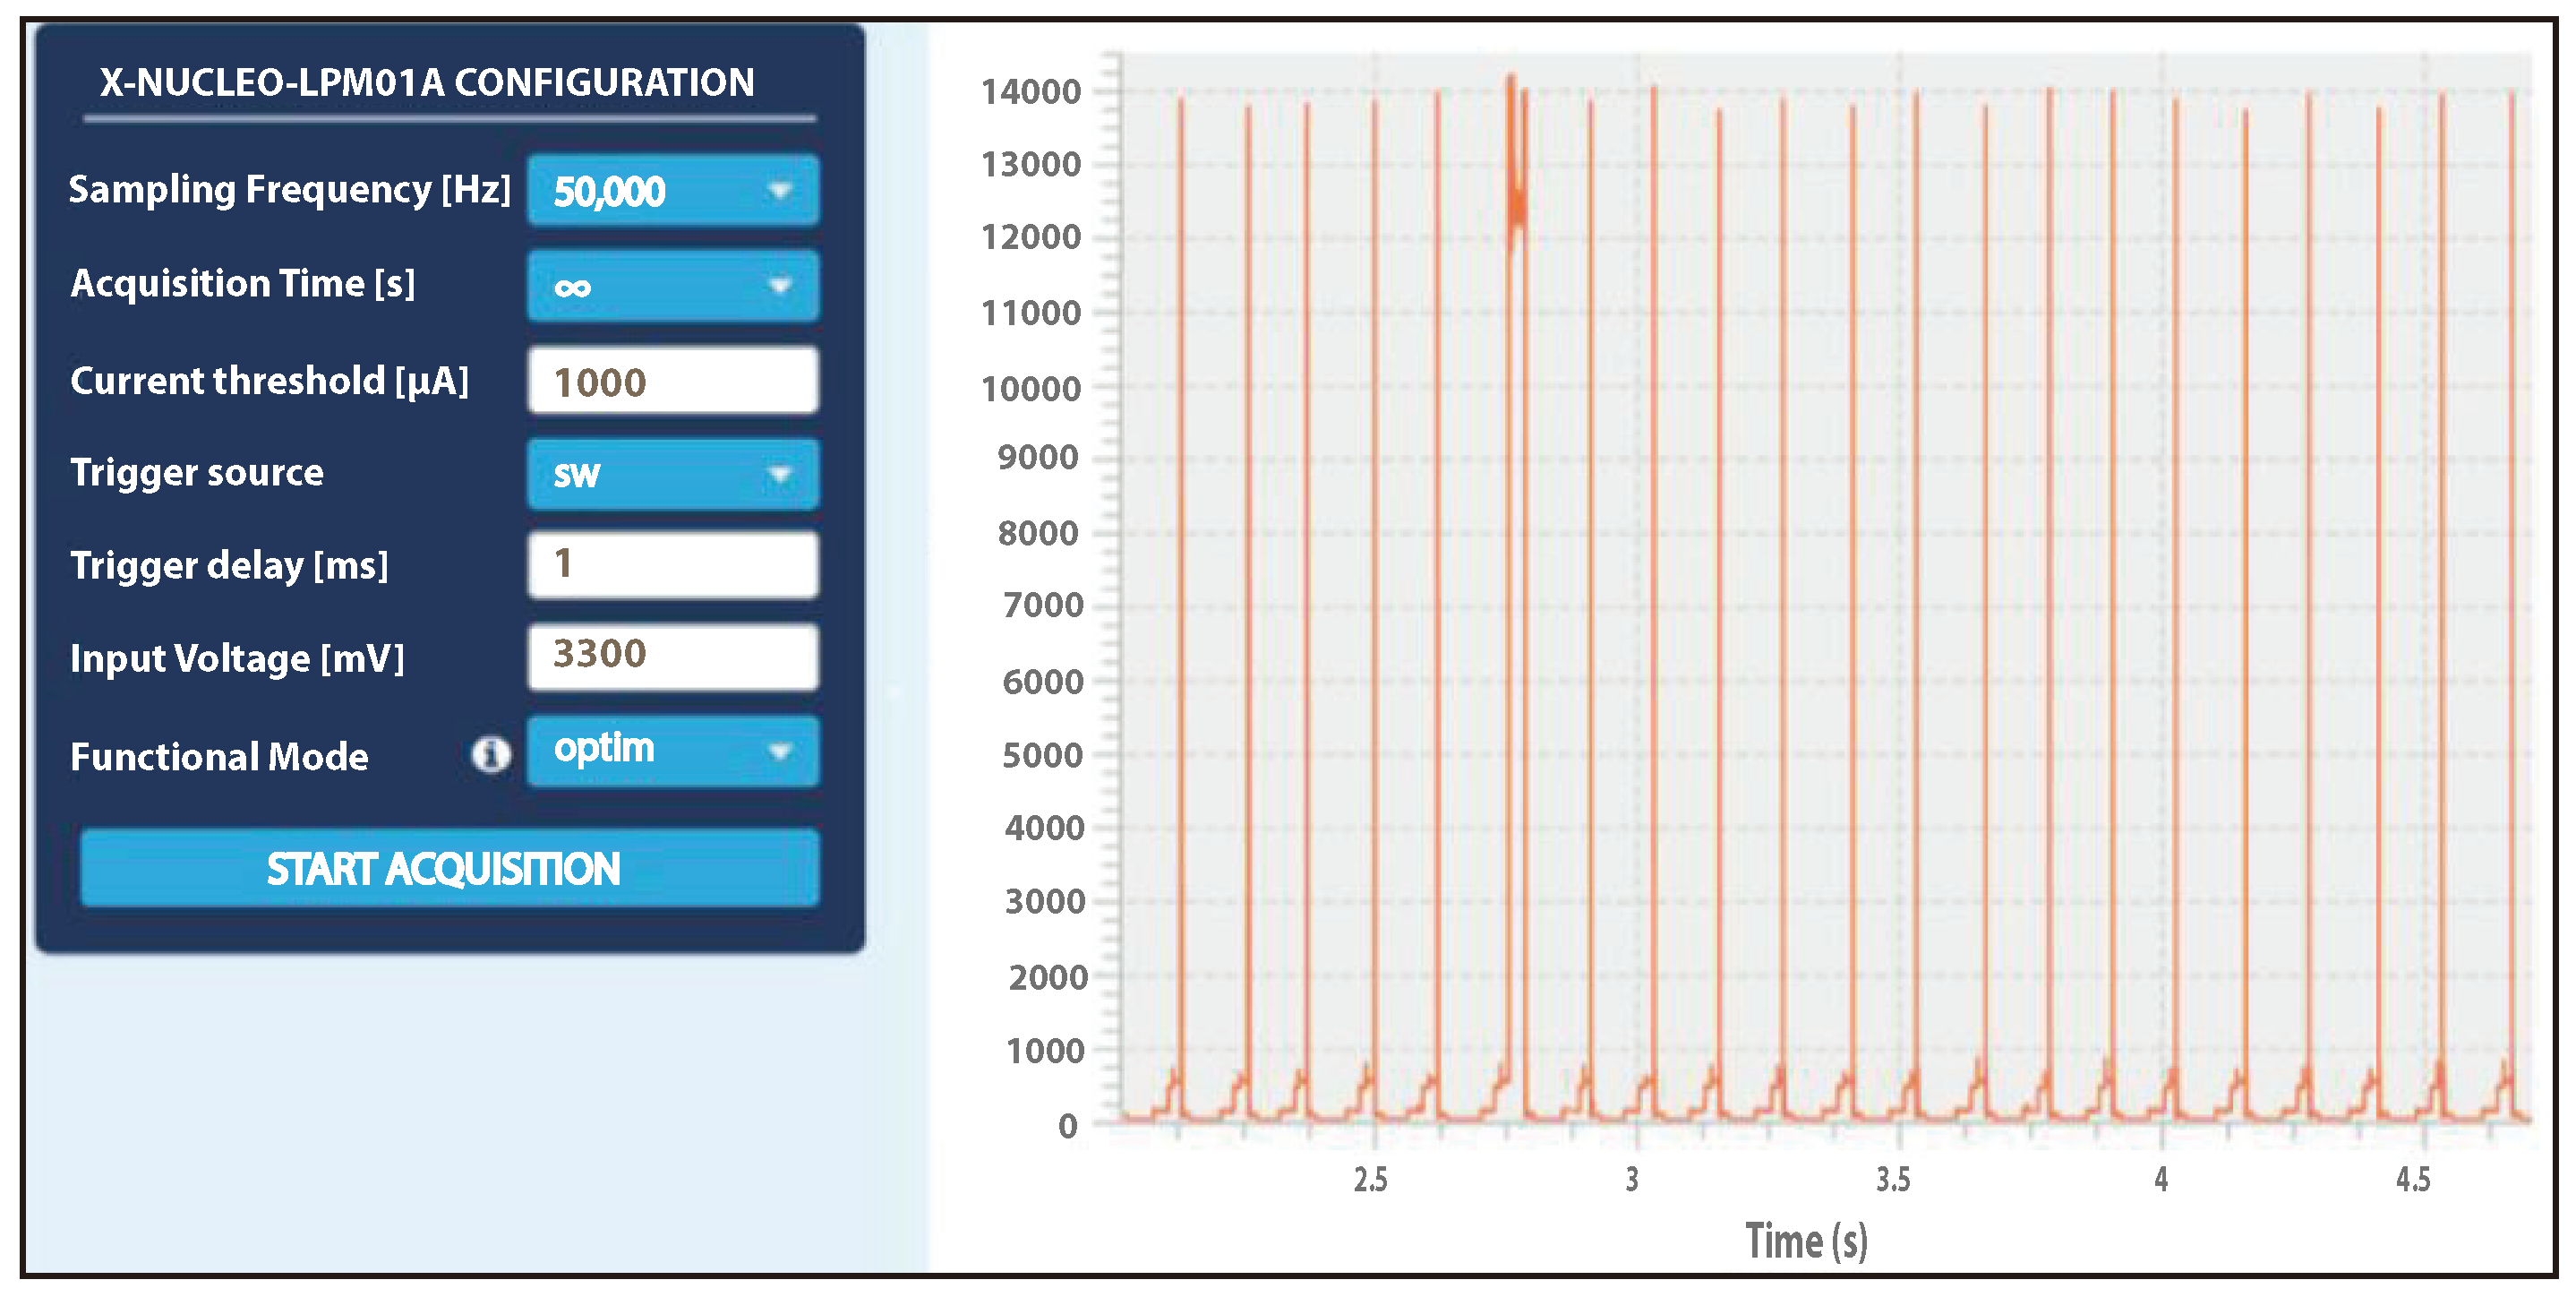Open the Acquisition Time dropdown
This screenshot has height=1297, width=2576.
[673, 286]
